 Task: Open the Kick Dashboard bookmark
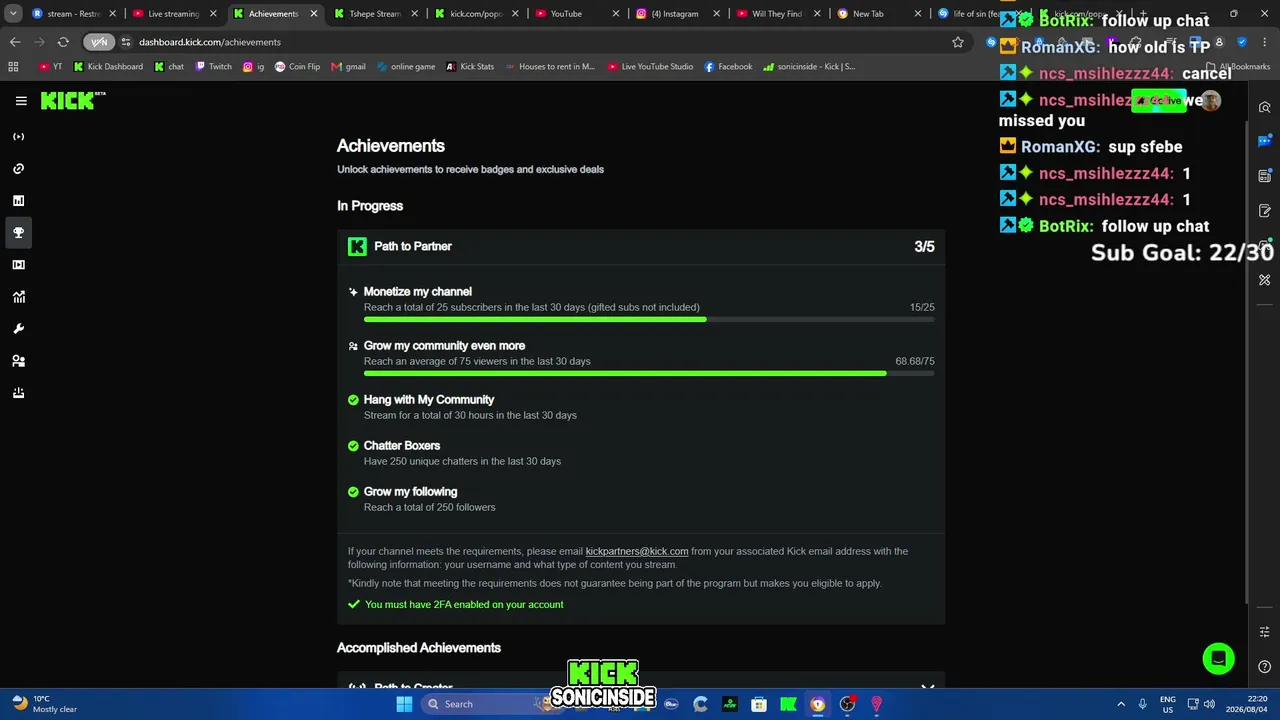(x=108, y=67)
